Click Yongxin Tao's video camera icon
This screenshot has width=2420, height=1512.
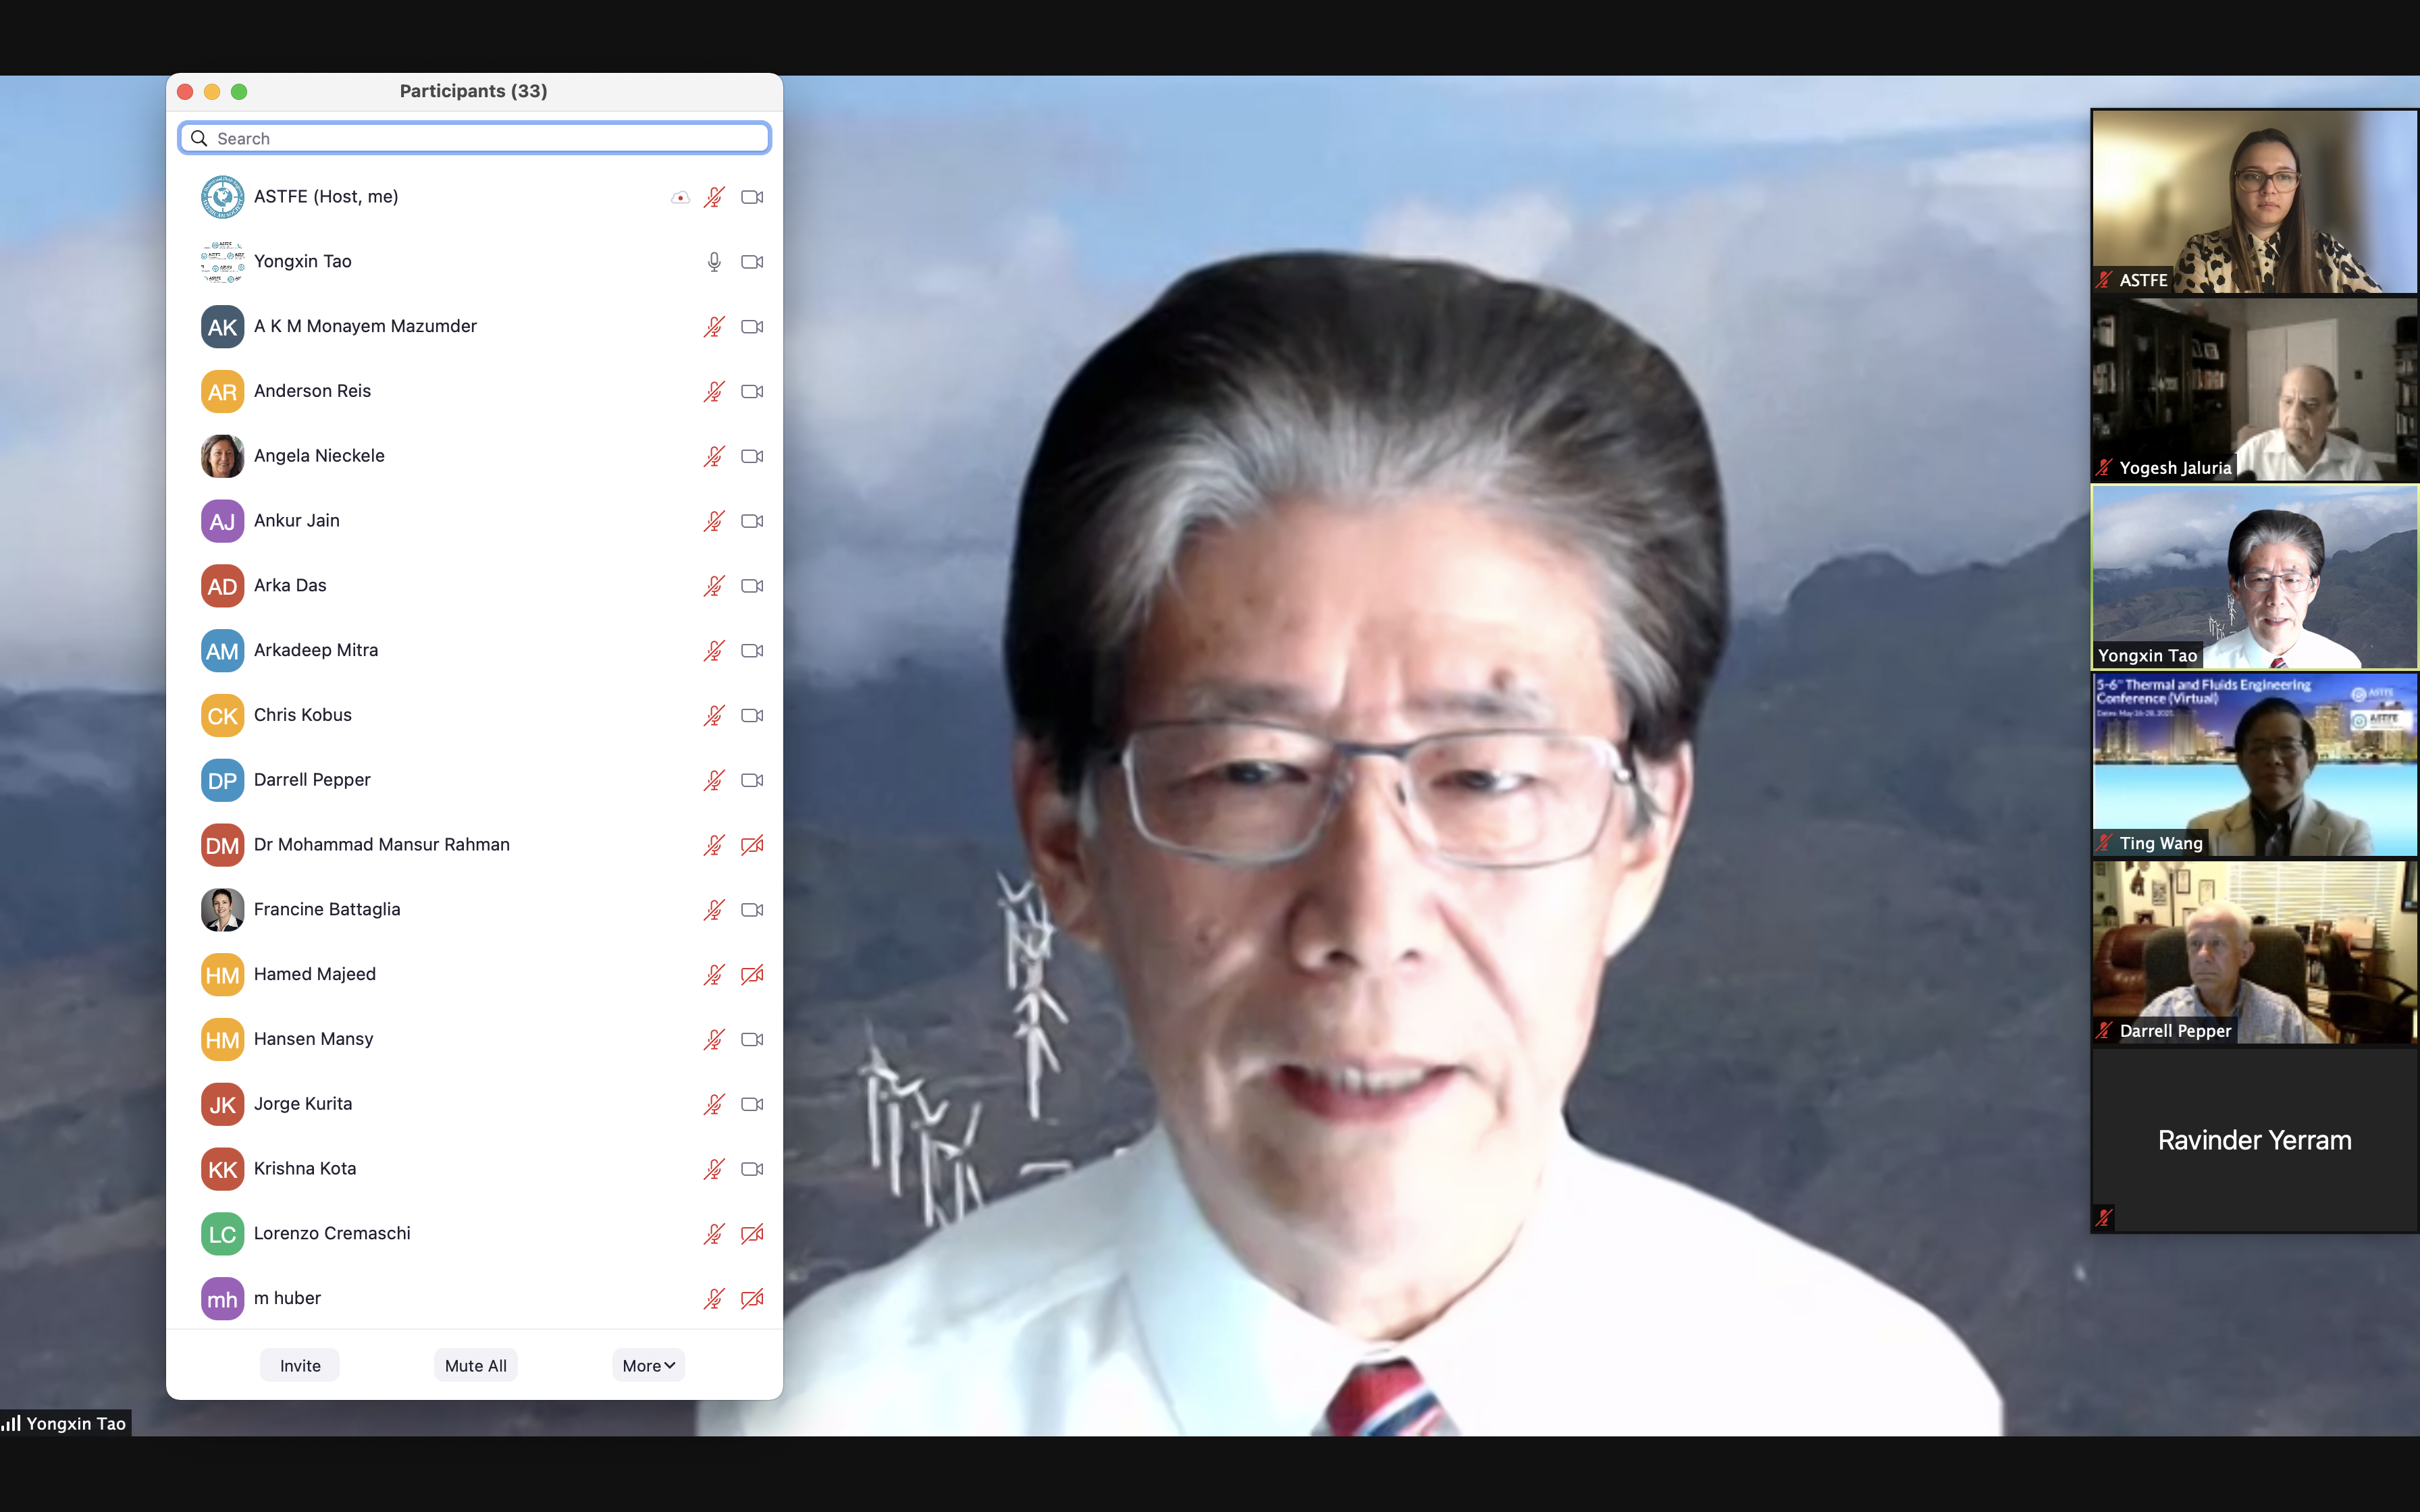pos(752,262)
